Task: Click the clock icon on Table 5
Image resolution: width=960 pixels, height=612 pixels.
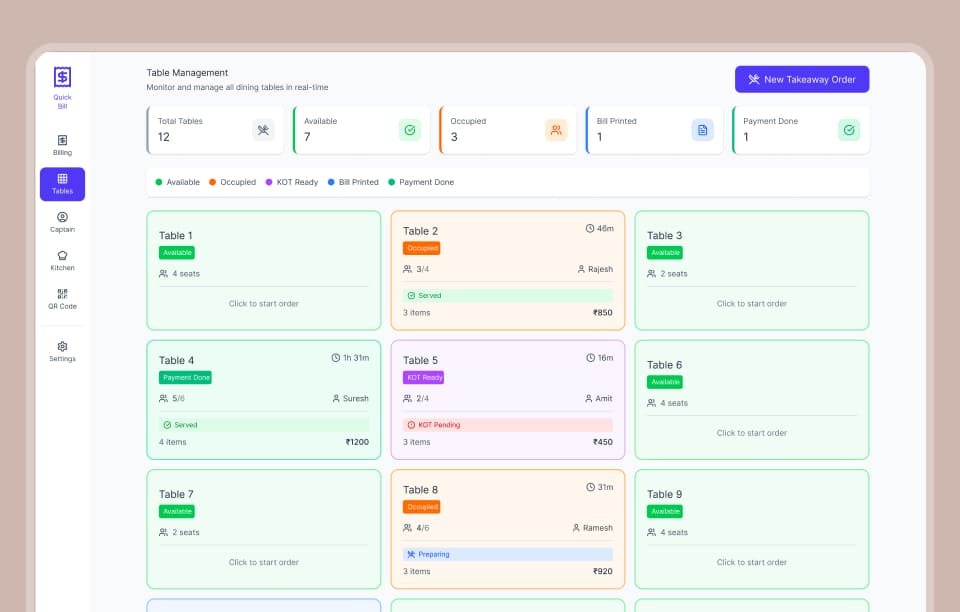Action: 590,358
